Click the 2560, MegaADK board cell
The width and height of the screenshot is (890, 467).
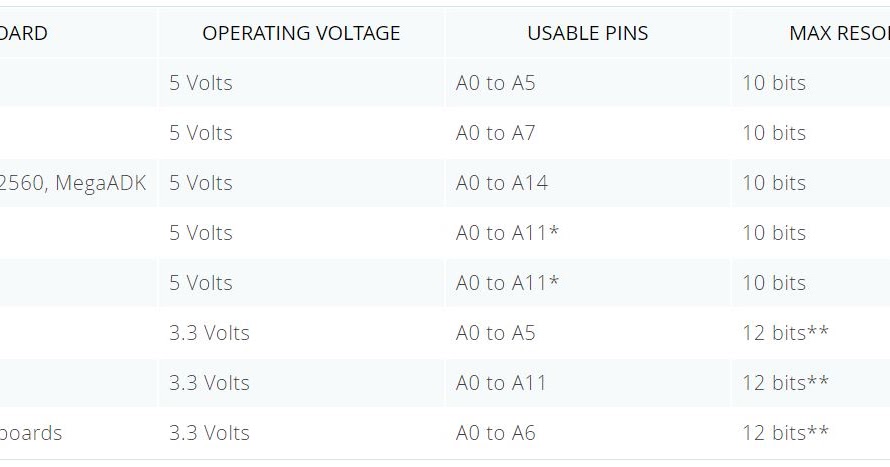[74, 183]
